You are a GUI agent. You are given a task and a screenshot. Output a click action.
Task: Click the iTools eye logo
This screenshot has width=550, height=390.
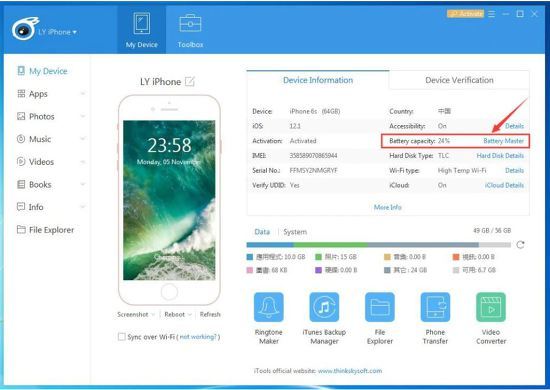pos(25,28)
